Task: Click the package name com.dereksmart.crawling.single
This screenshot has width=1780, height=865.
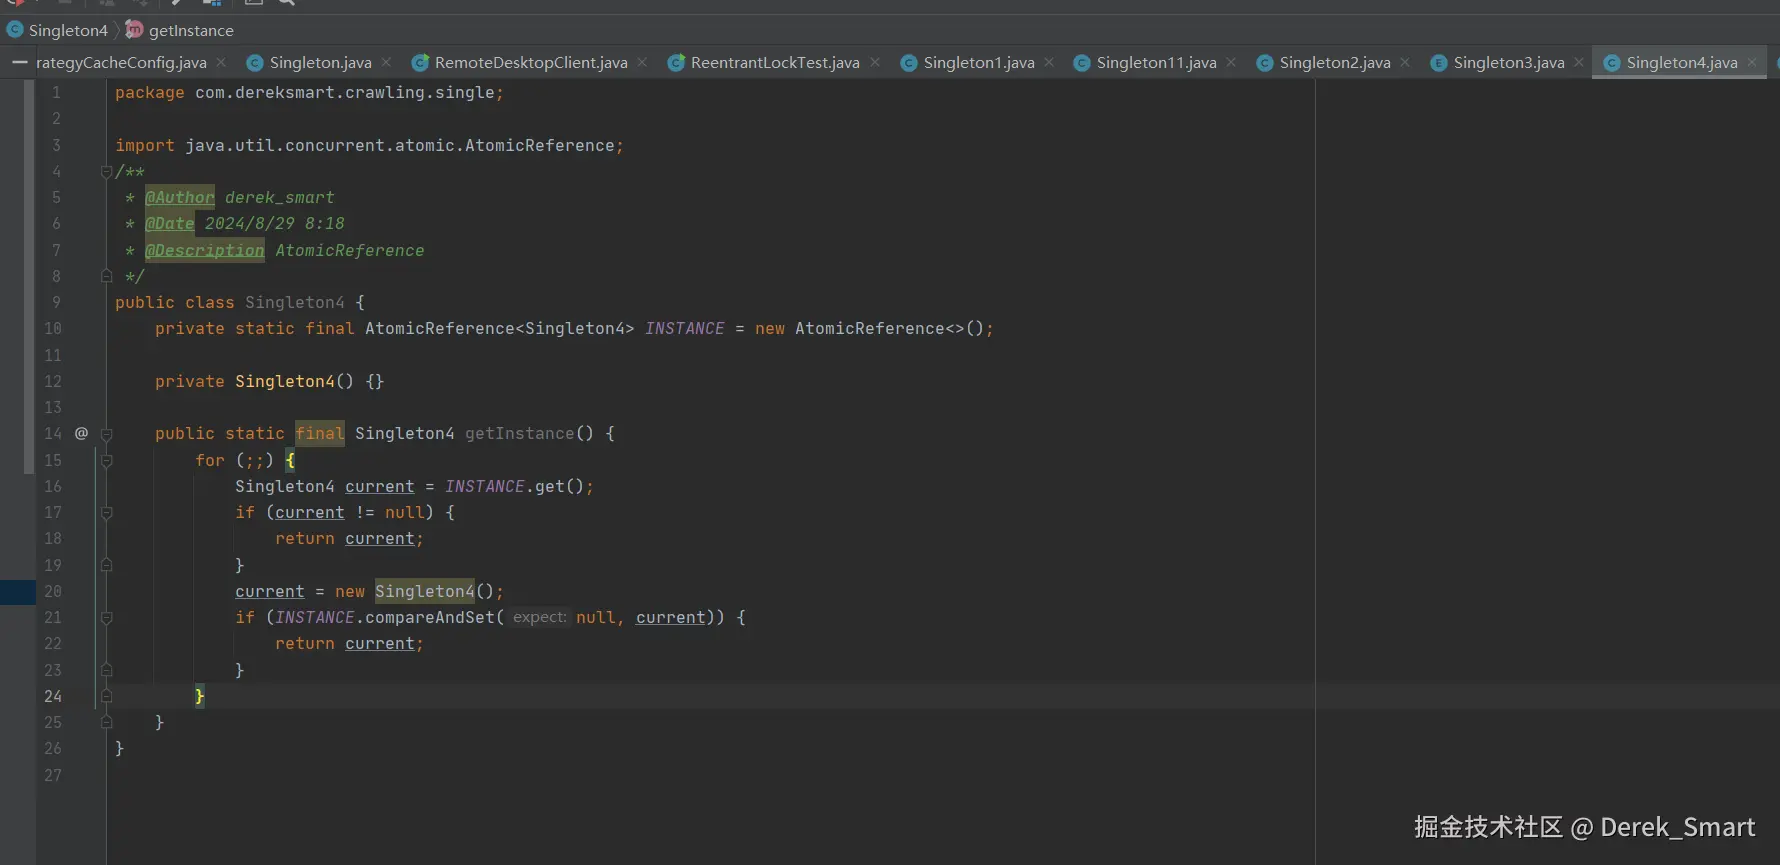Action: (x=345, y=92)
